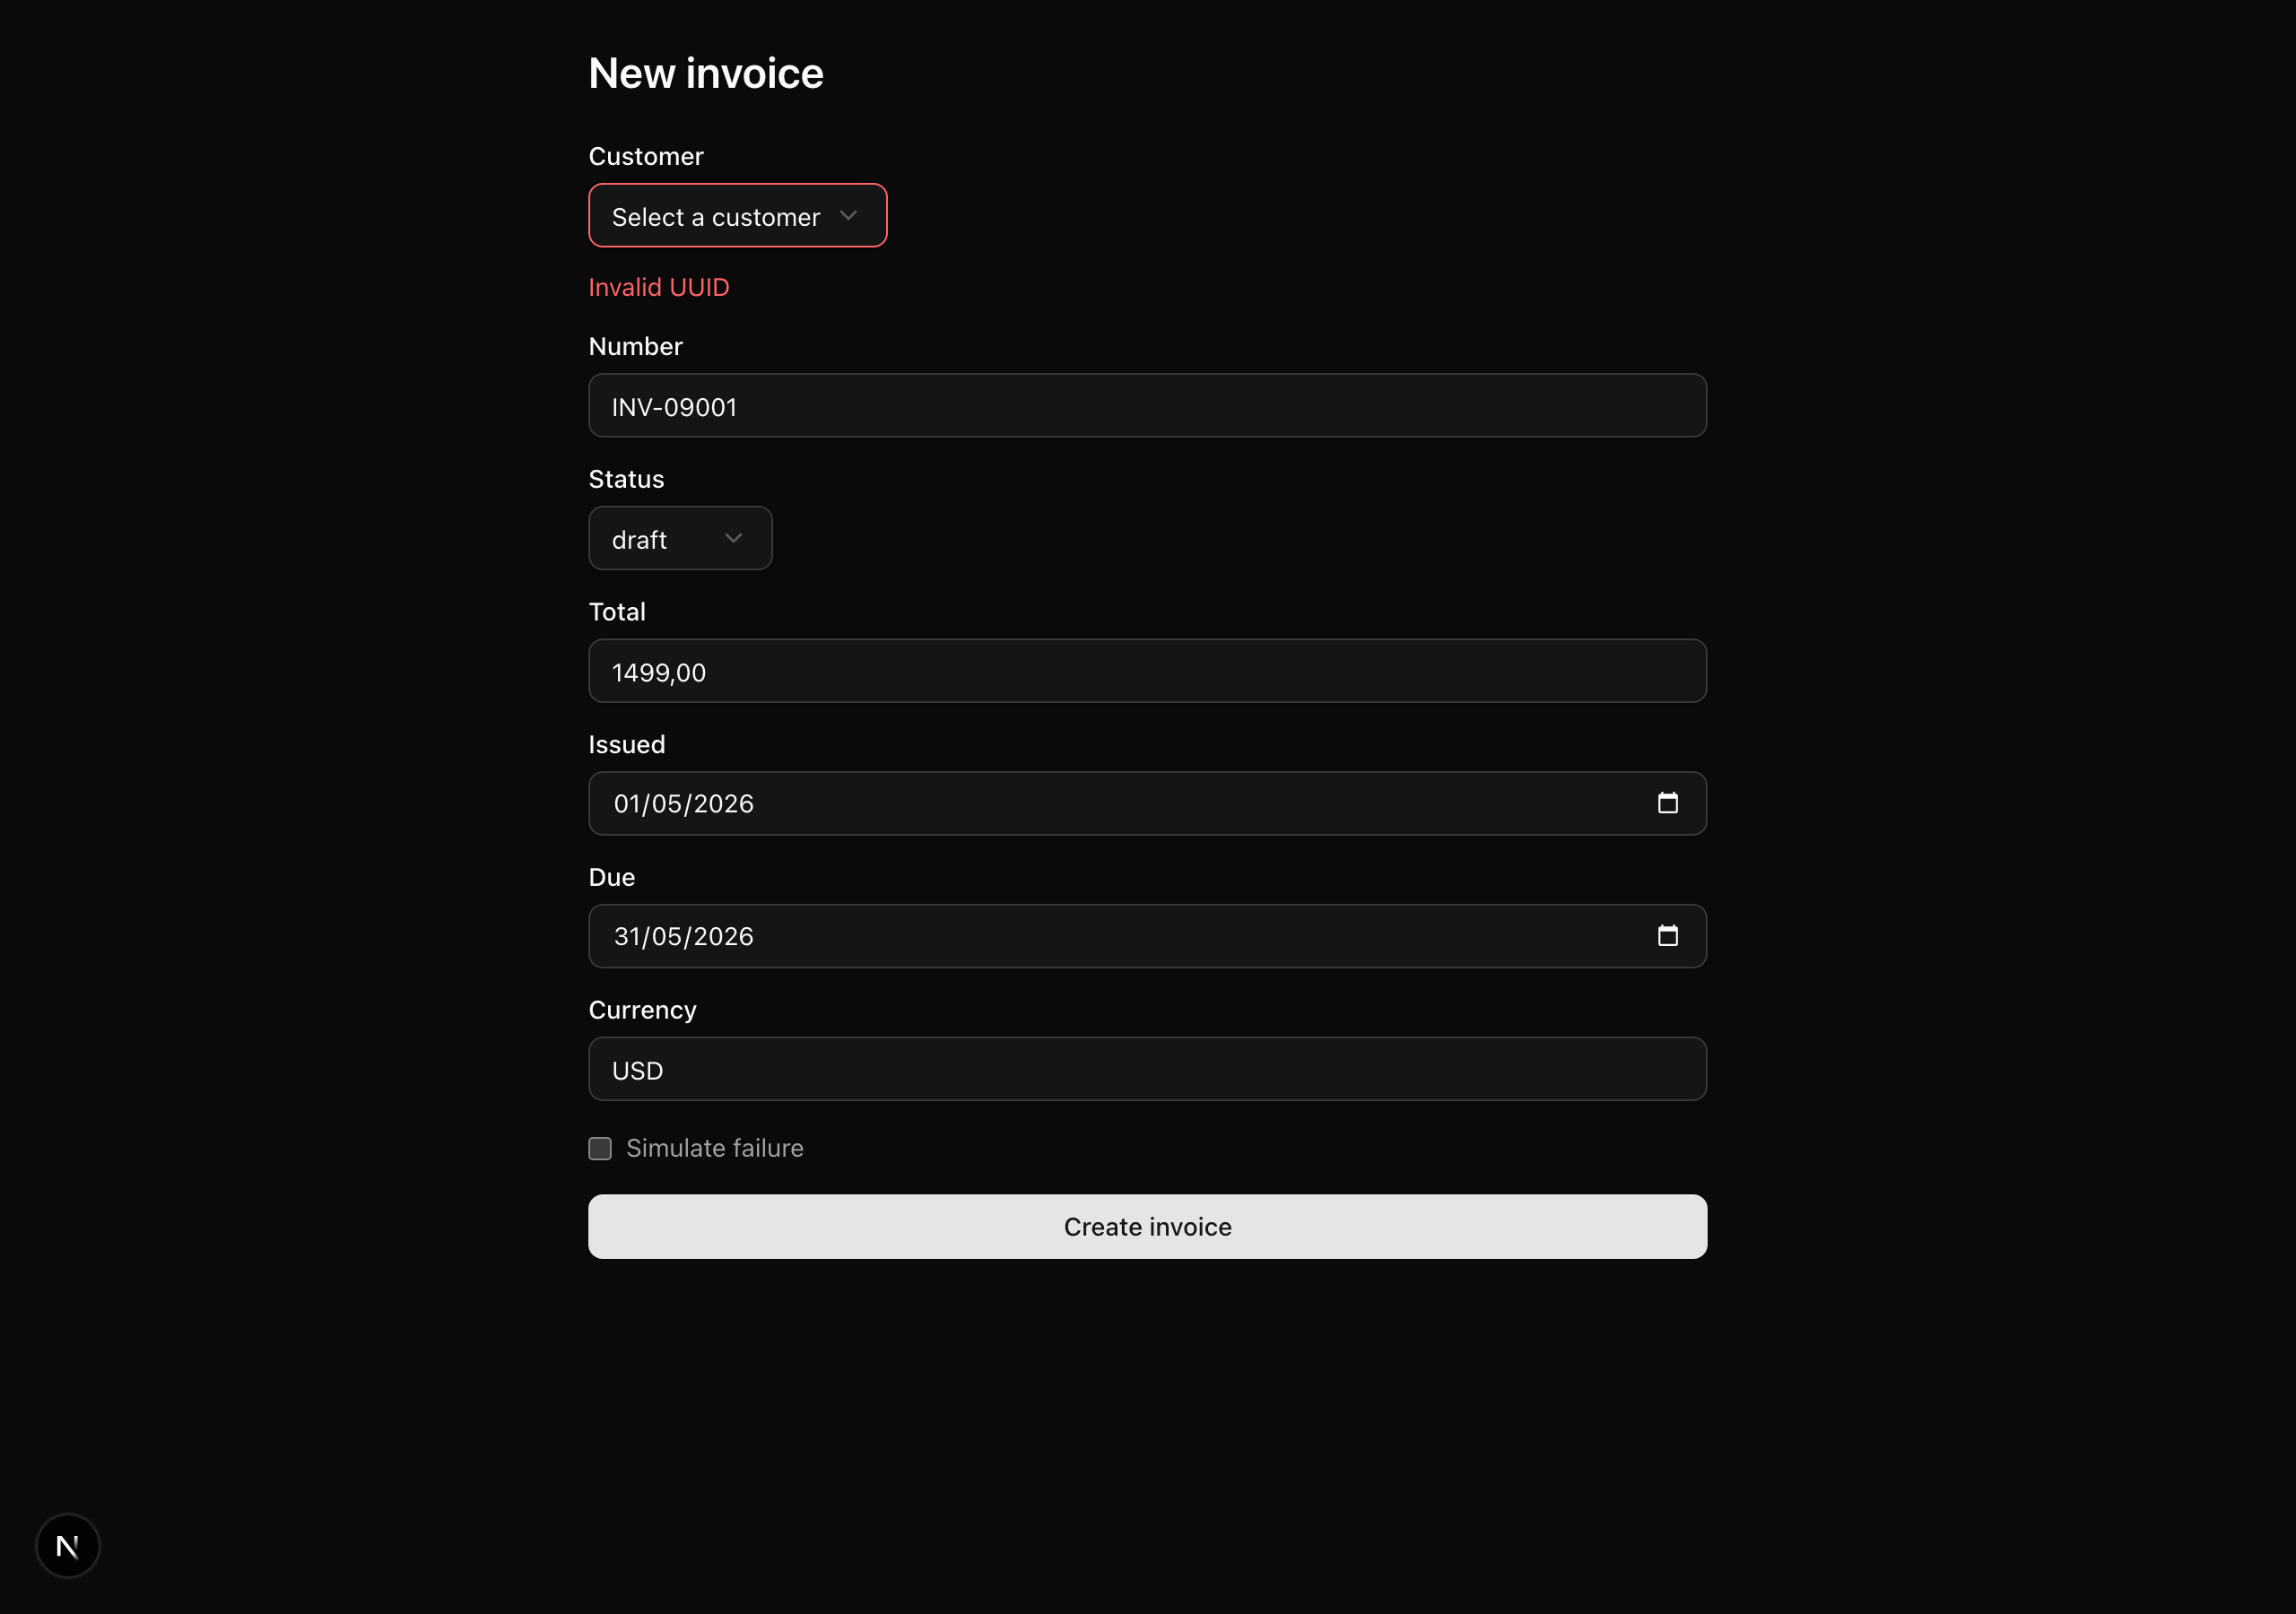Click the Due field label
This screenshot has height=1614, width=2296.
coord(612,877)
